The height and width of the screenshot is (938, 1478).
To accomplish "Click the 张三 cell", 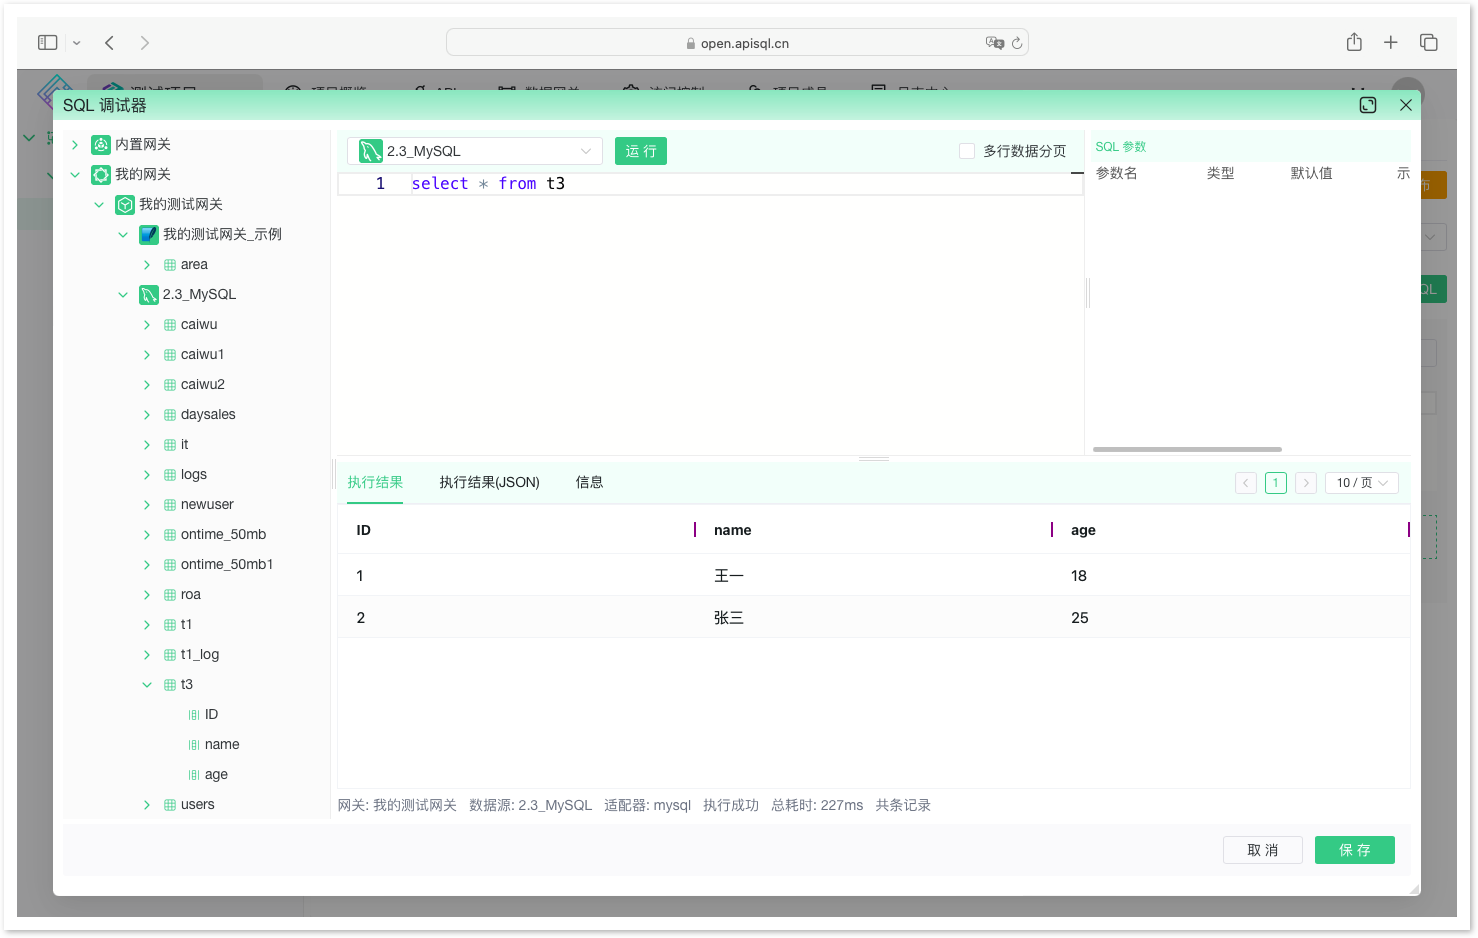I will point(729,618).
